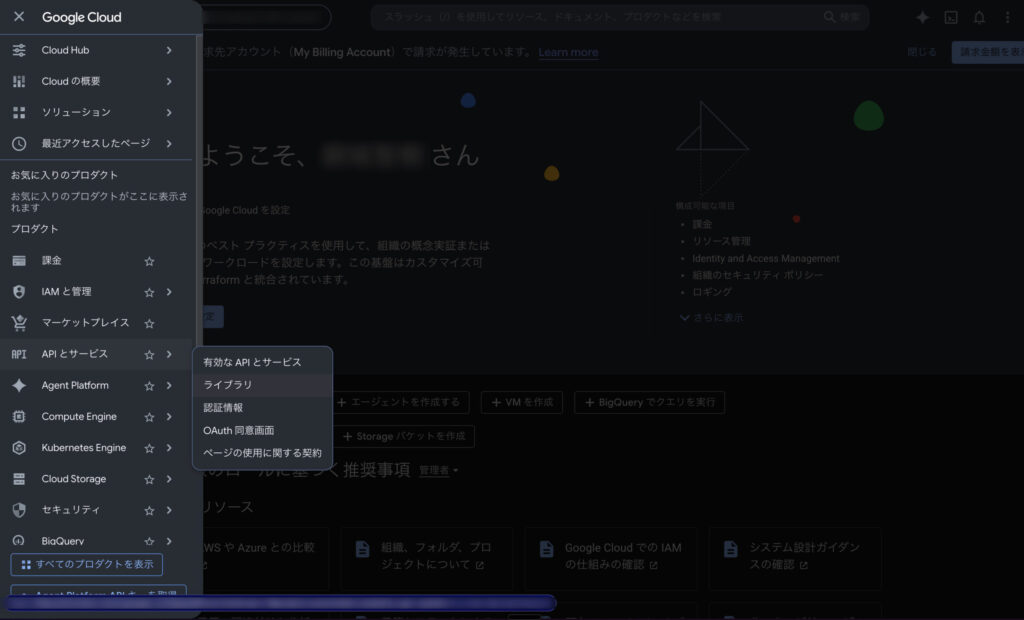Click the API とサービス API icon
This screenshot has height=620, width=1024.
pyautogui.click(x=19, y=354)
